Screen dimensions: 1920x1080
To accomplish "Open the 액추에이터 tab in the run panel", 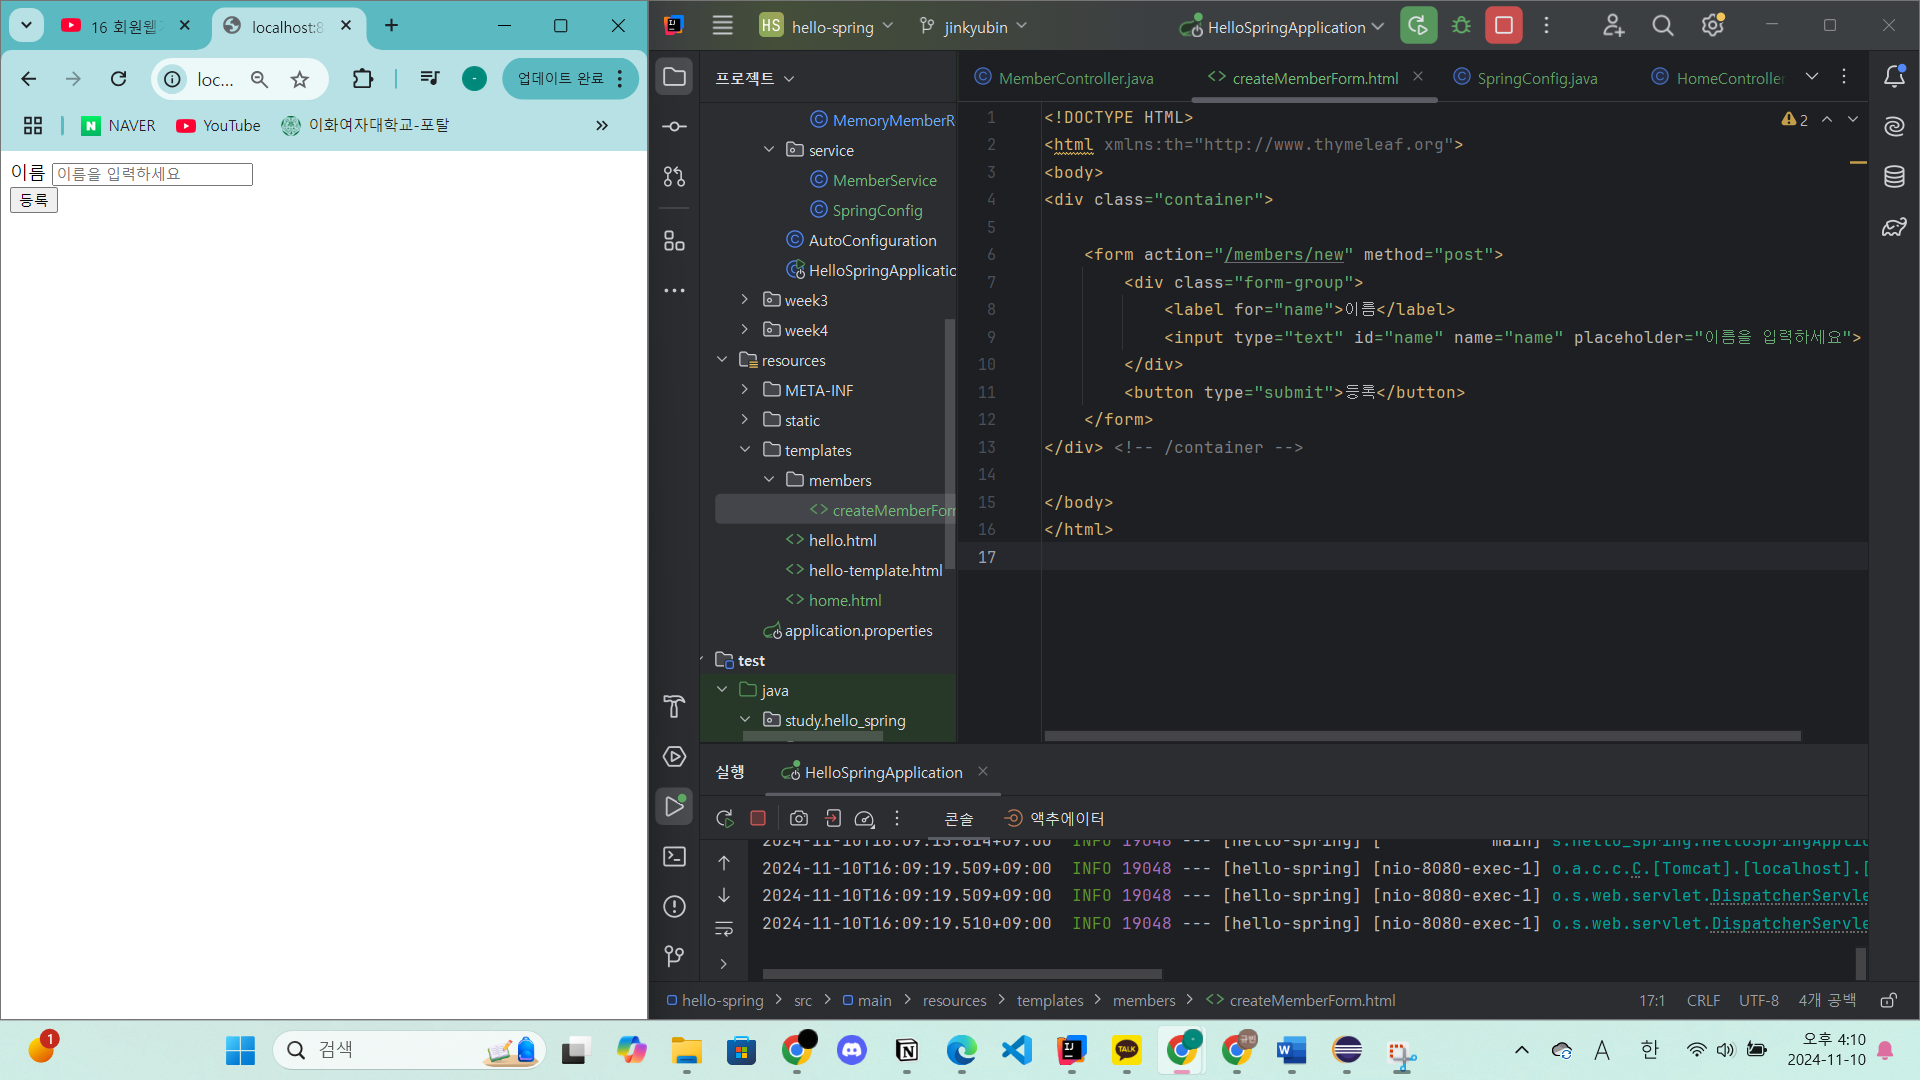I will (1055, 818).
